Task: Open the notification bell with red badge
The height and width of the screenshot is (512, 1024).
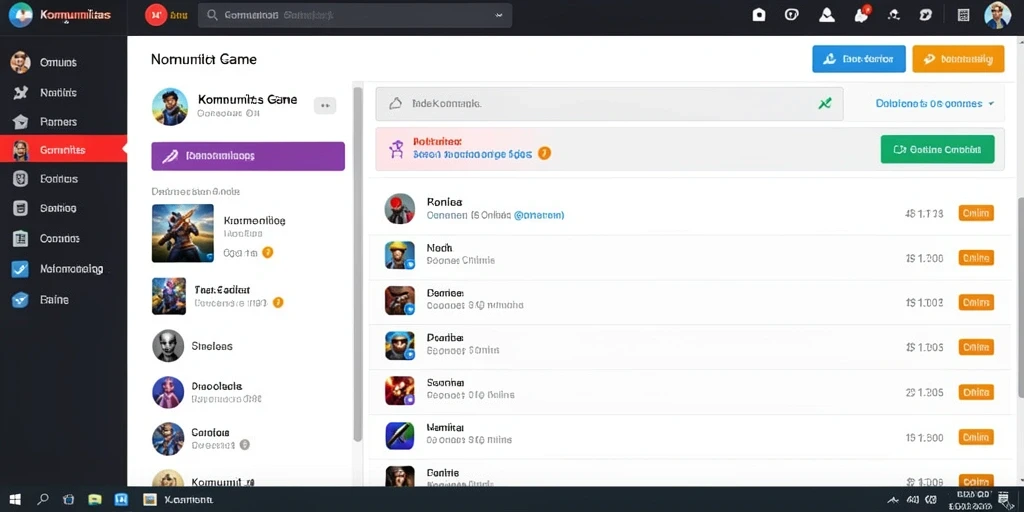Action: click(862, 14)
